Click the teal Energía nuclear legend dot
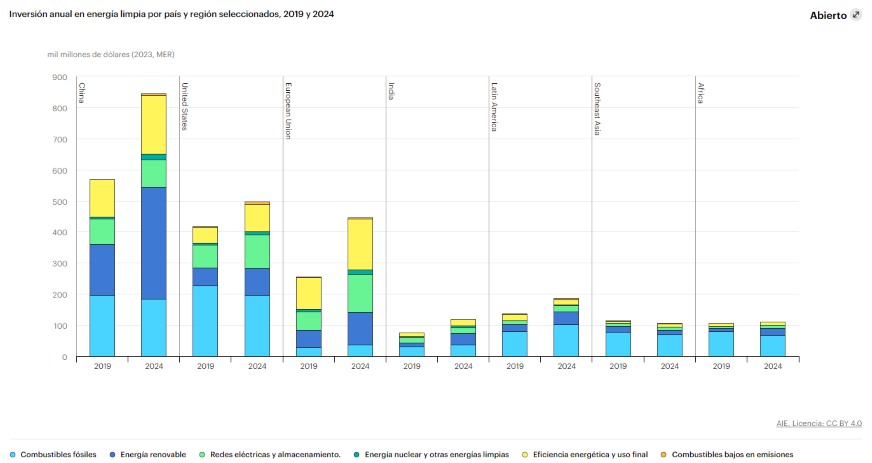This screenshot has width=872, height=463. click(358, 454)
